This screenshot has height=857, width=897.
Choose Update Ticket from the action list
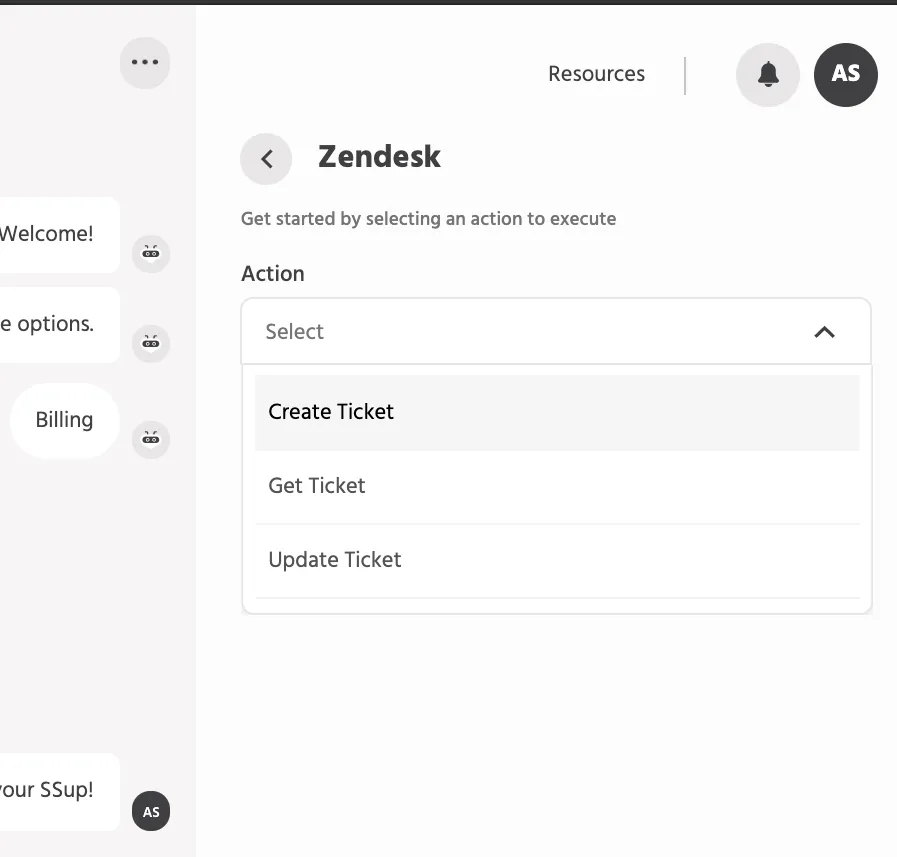(557, 561)
